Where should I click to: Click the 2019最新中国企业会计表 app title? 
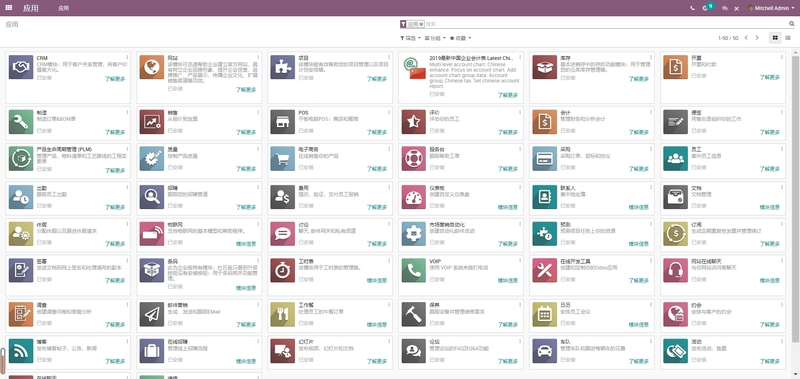(x=471, y=58)
